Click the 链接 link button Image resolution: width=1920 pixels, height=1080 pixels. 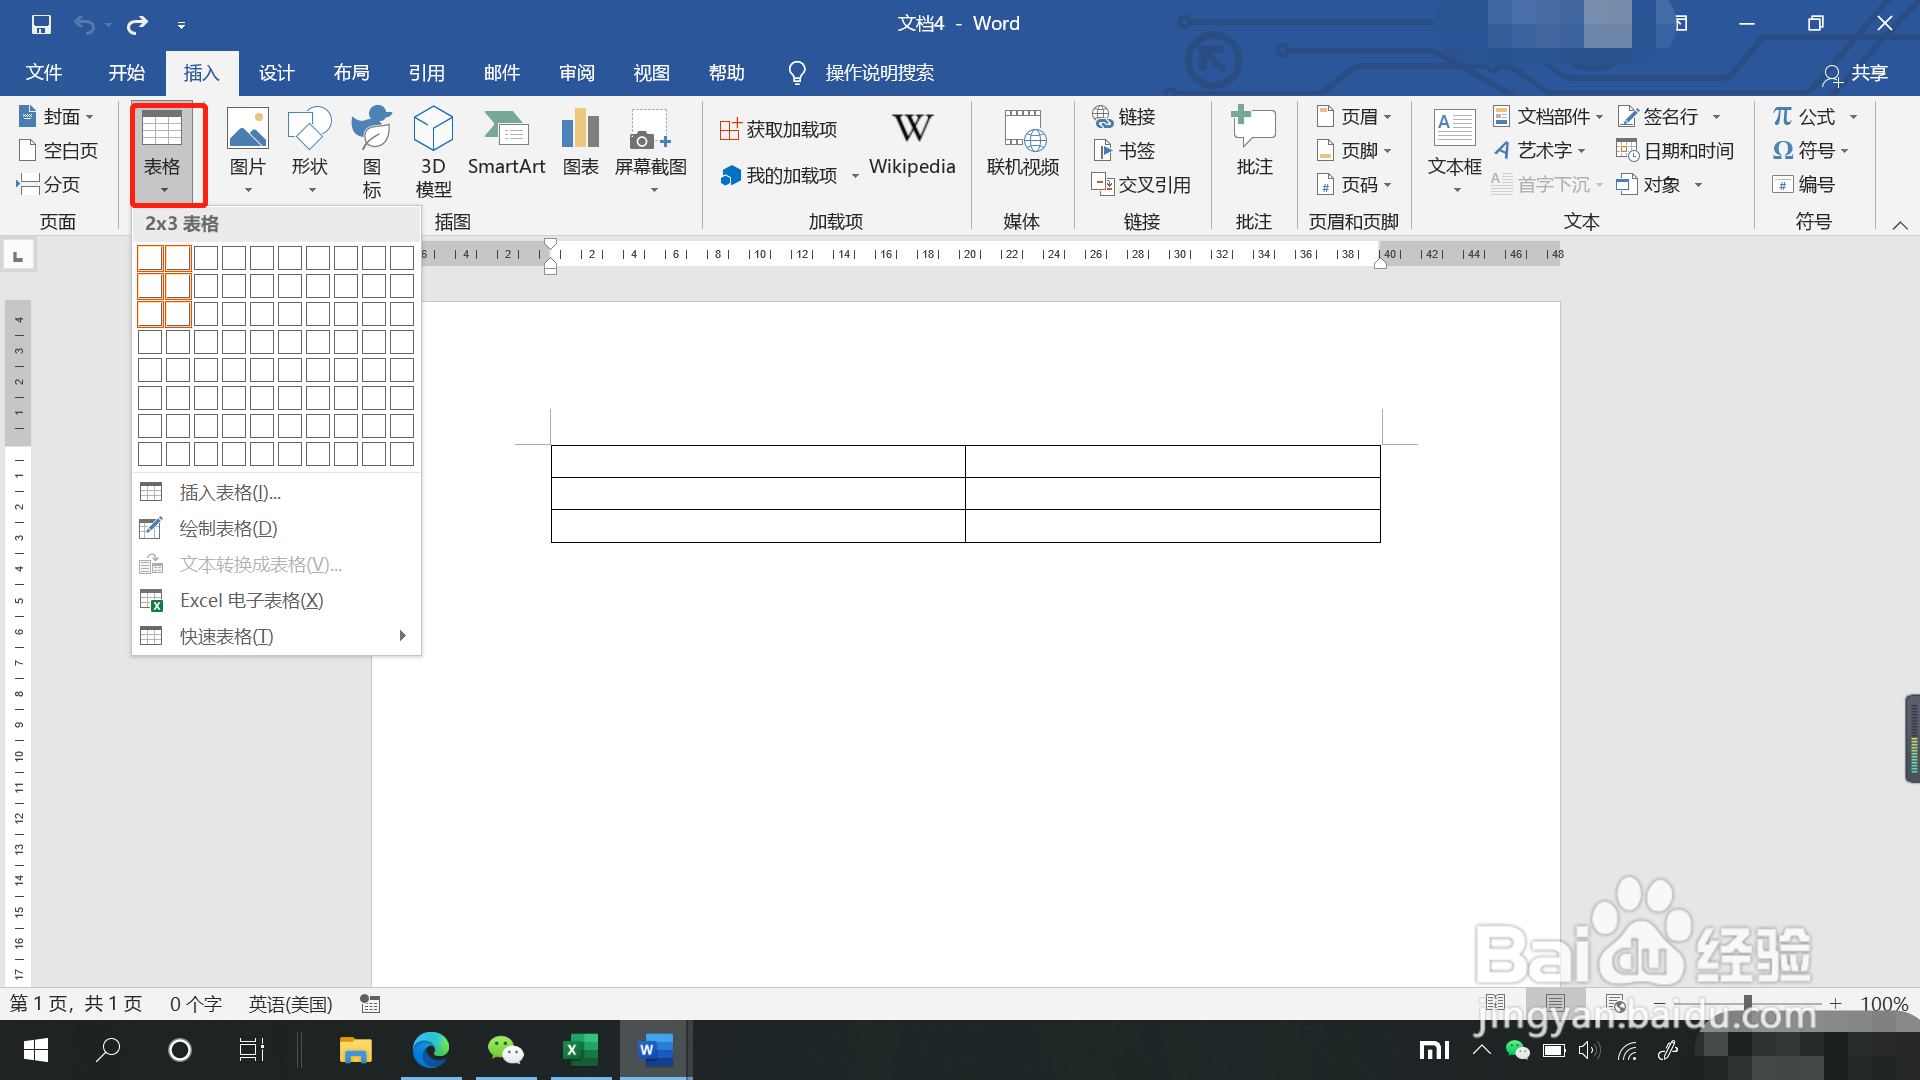point(1124,117)
